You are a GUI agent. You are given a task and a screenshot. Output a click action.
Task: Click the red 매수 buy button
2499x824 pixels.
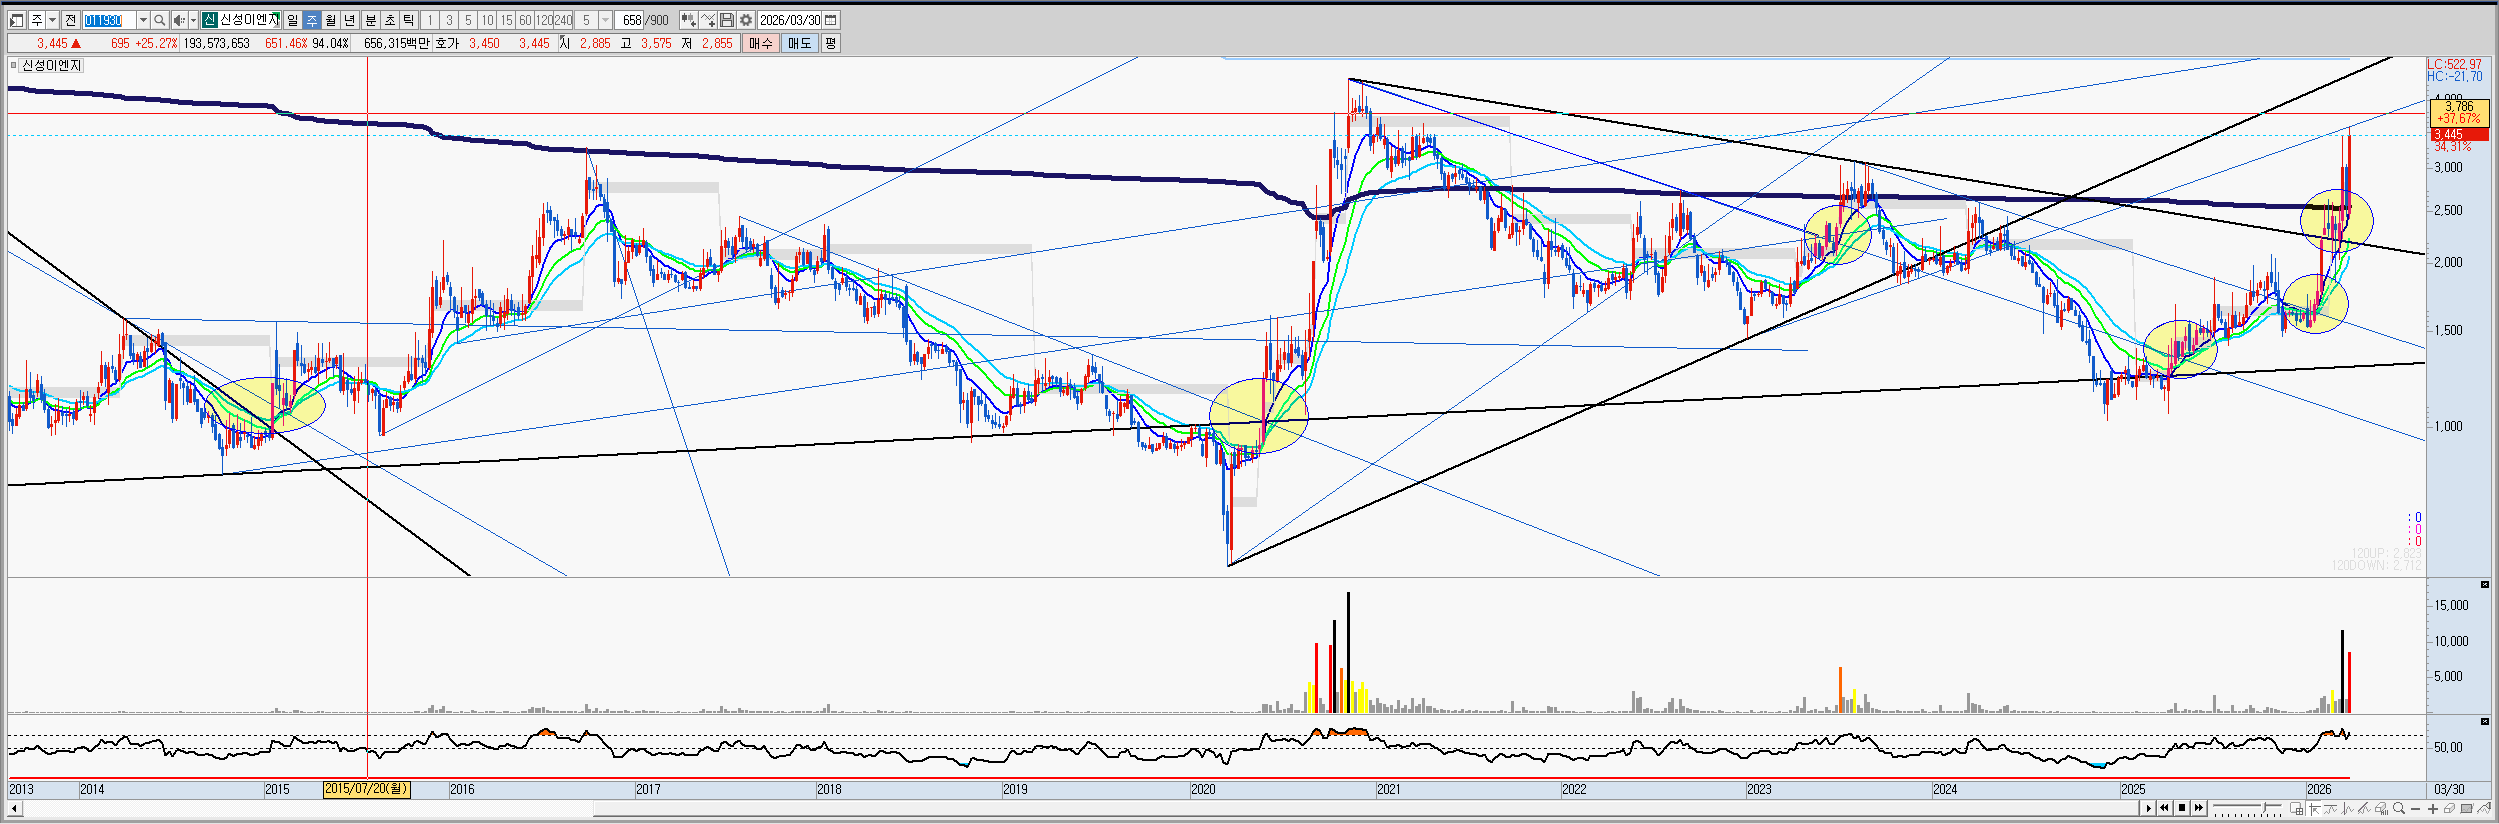pyautogui.click(x=761, y=43)
